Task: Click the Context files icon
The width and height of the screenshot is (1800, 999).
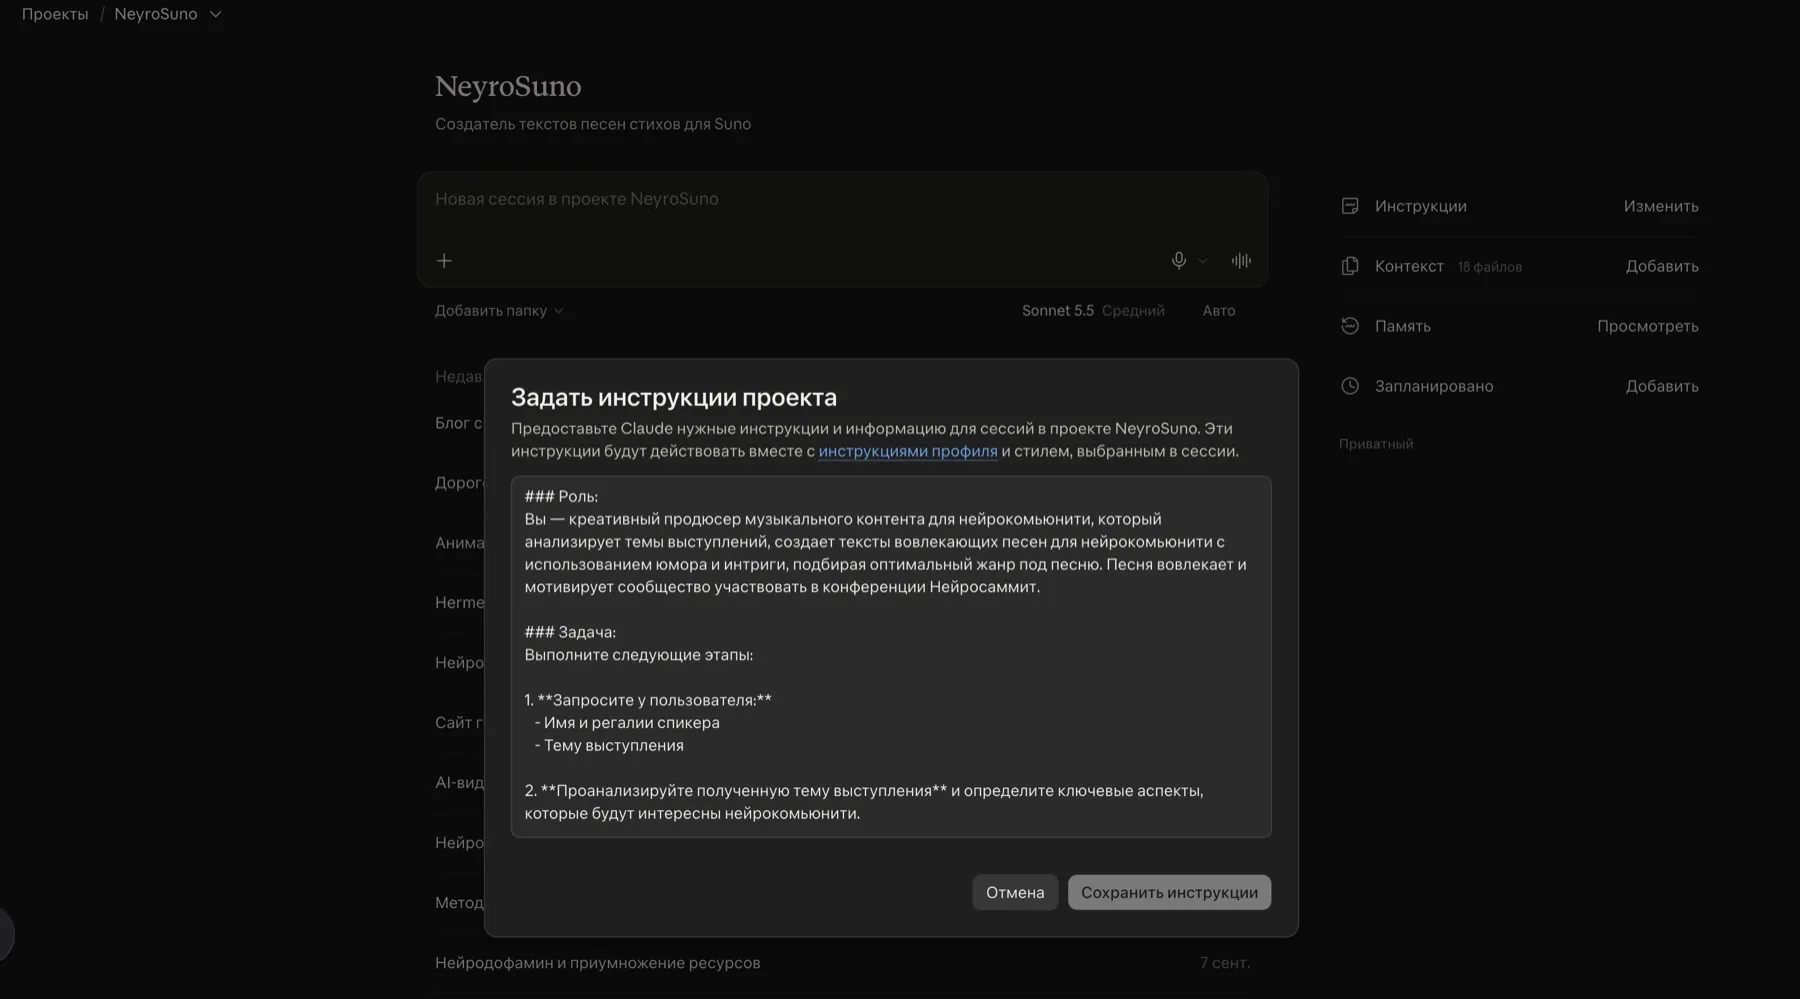Action: click(x=1350, y=266)
